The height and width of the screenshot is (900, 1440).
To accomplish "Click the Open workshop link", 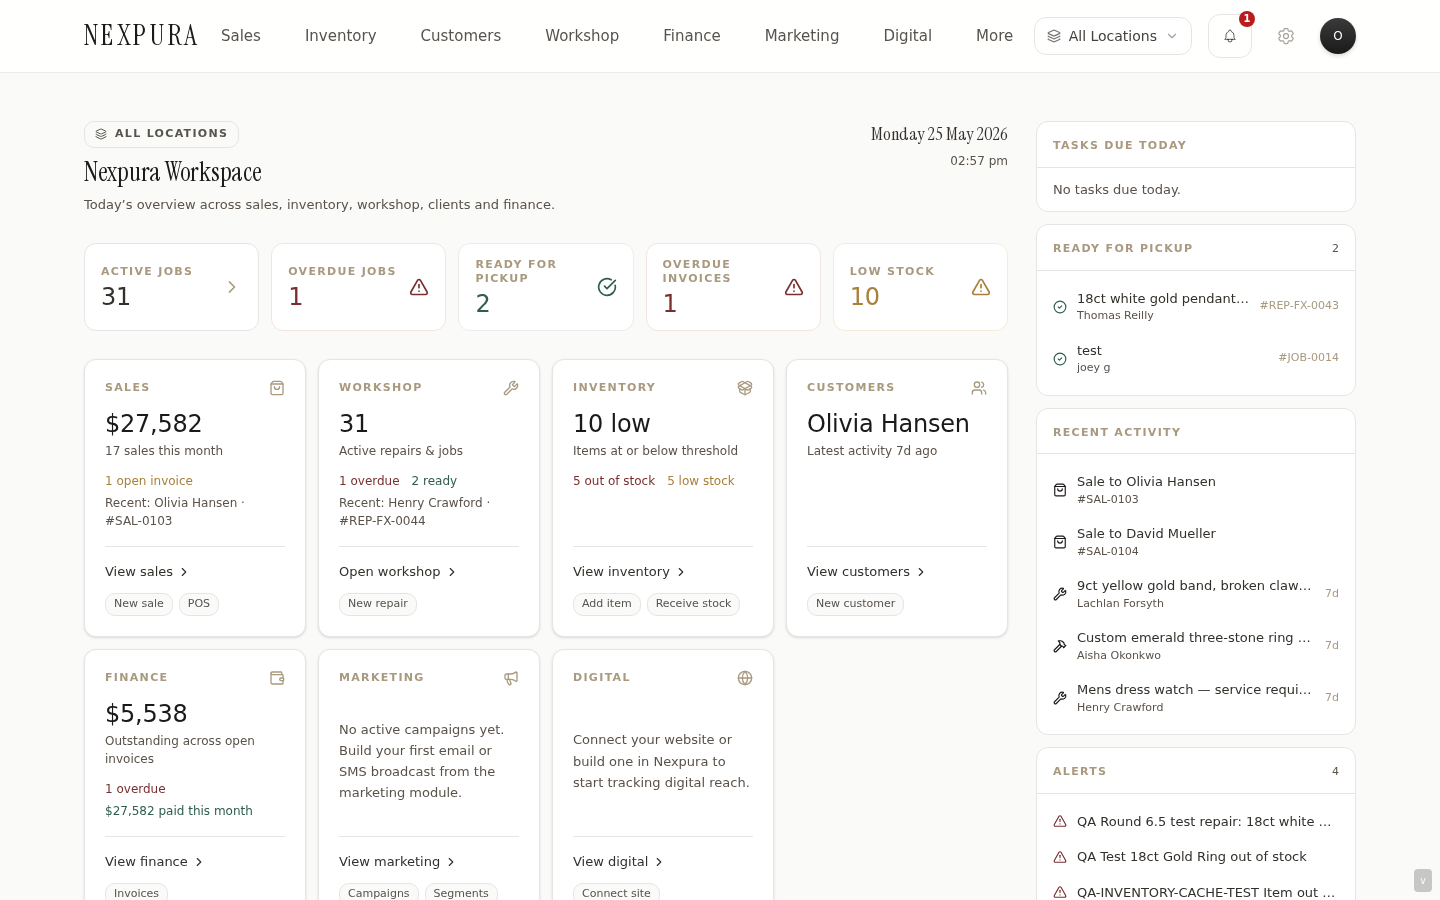I will [398, 572].
